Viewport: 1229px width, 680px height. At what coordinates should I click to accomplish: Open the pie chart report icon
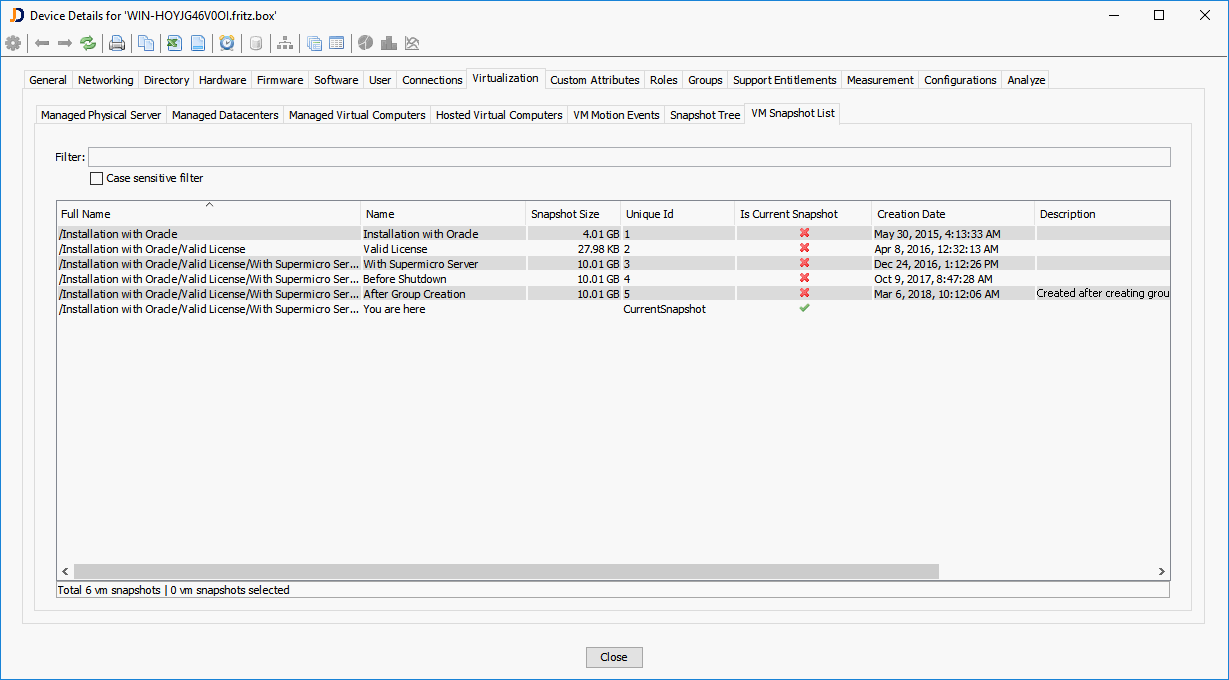click(x=364, y=43)
